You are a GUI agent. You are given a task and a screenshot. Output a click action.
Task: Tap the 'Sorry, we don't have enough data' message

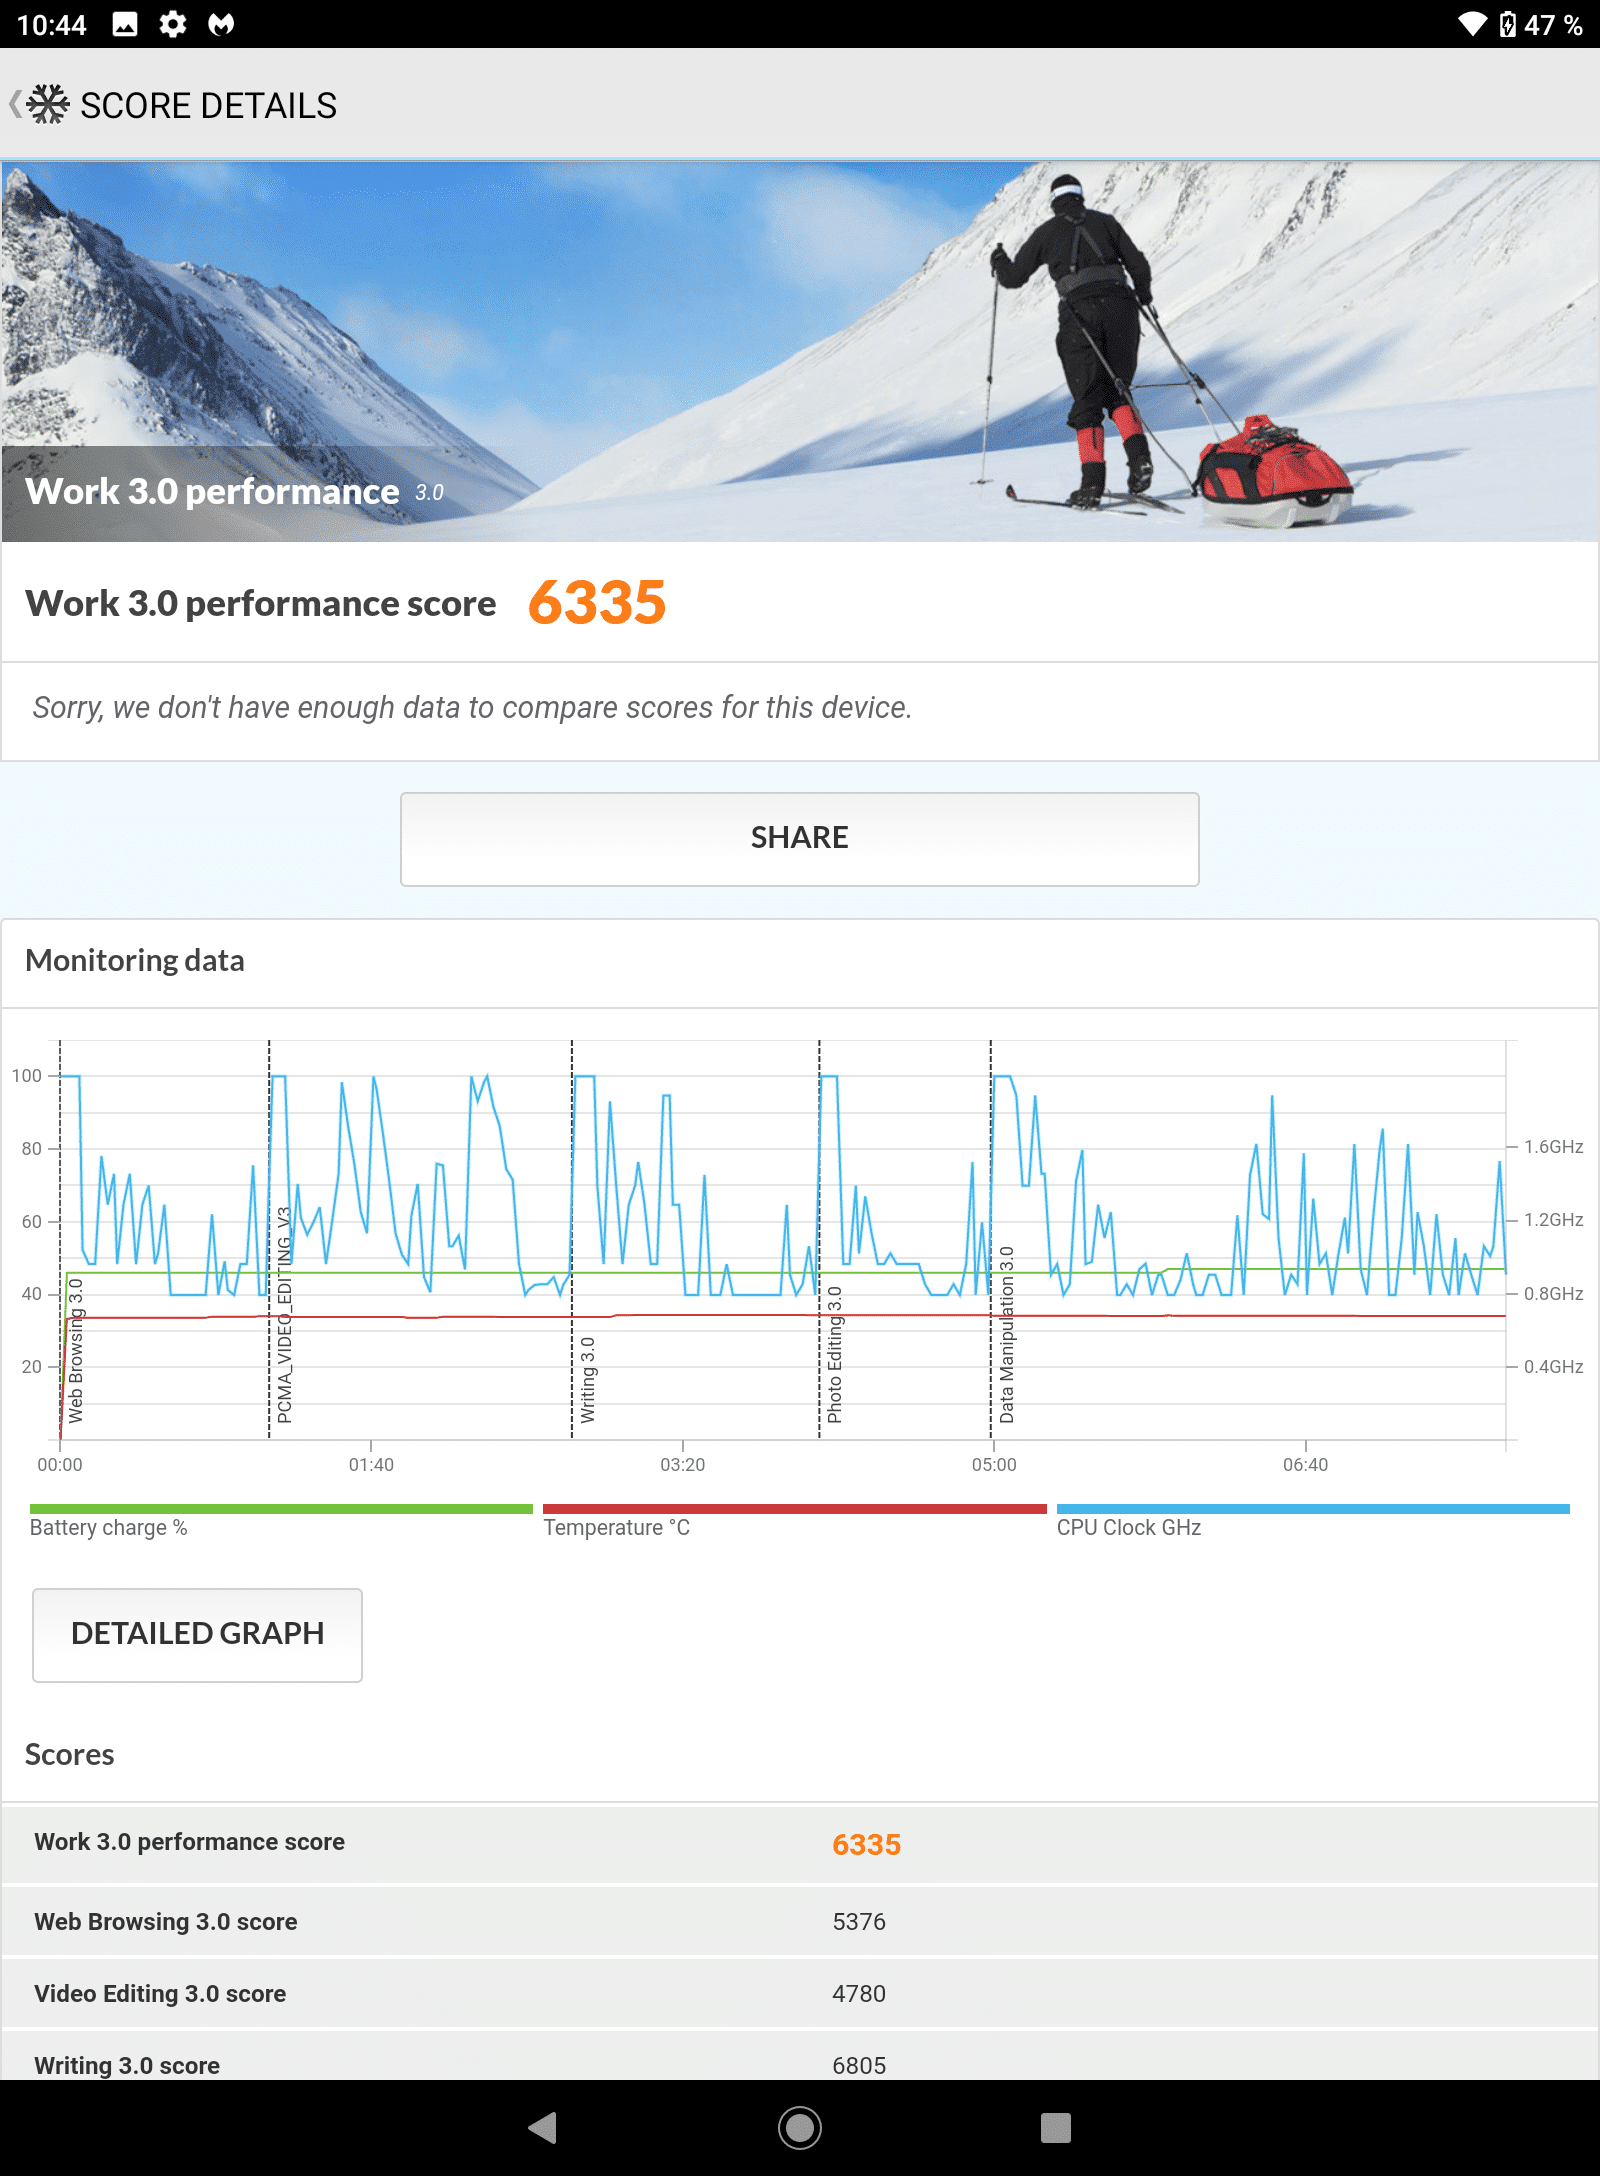point(472,708)
